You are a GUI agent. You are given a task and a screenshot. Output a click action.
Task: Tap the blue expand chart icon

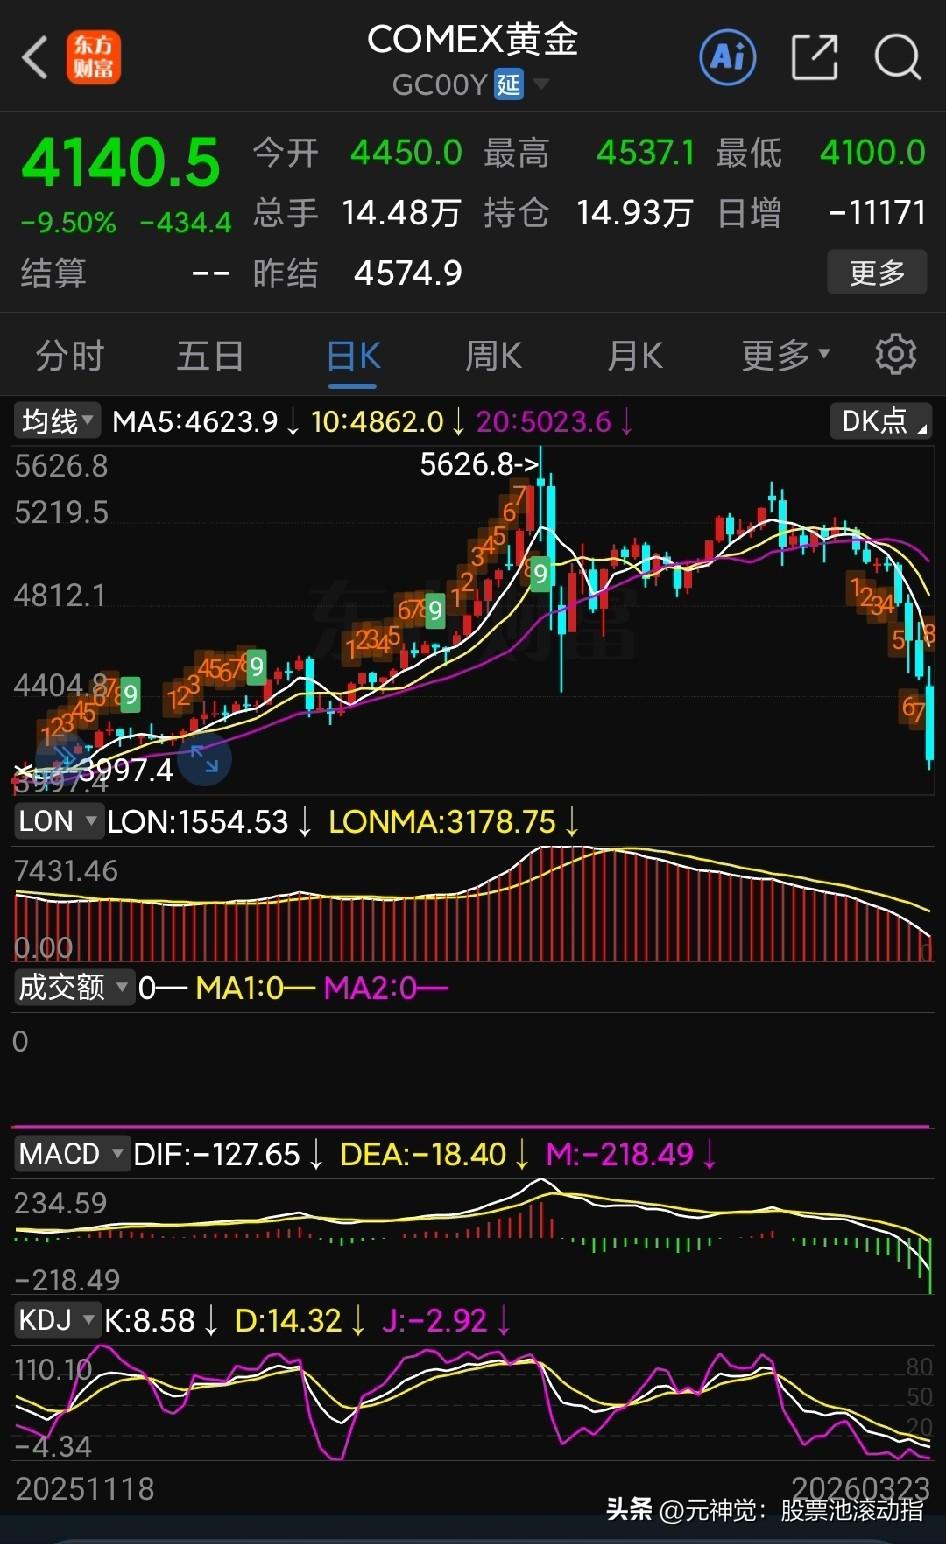click(205, 758)
